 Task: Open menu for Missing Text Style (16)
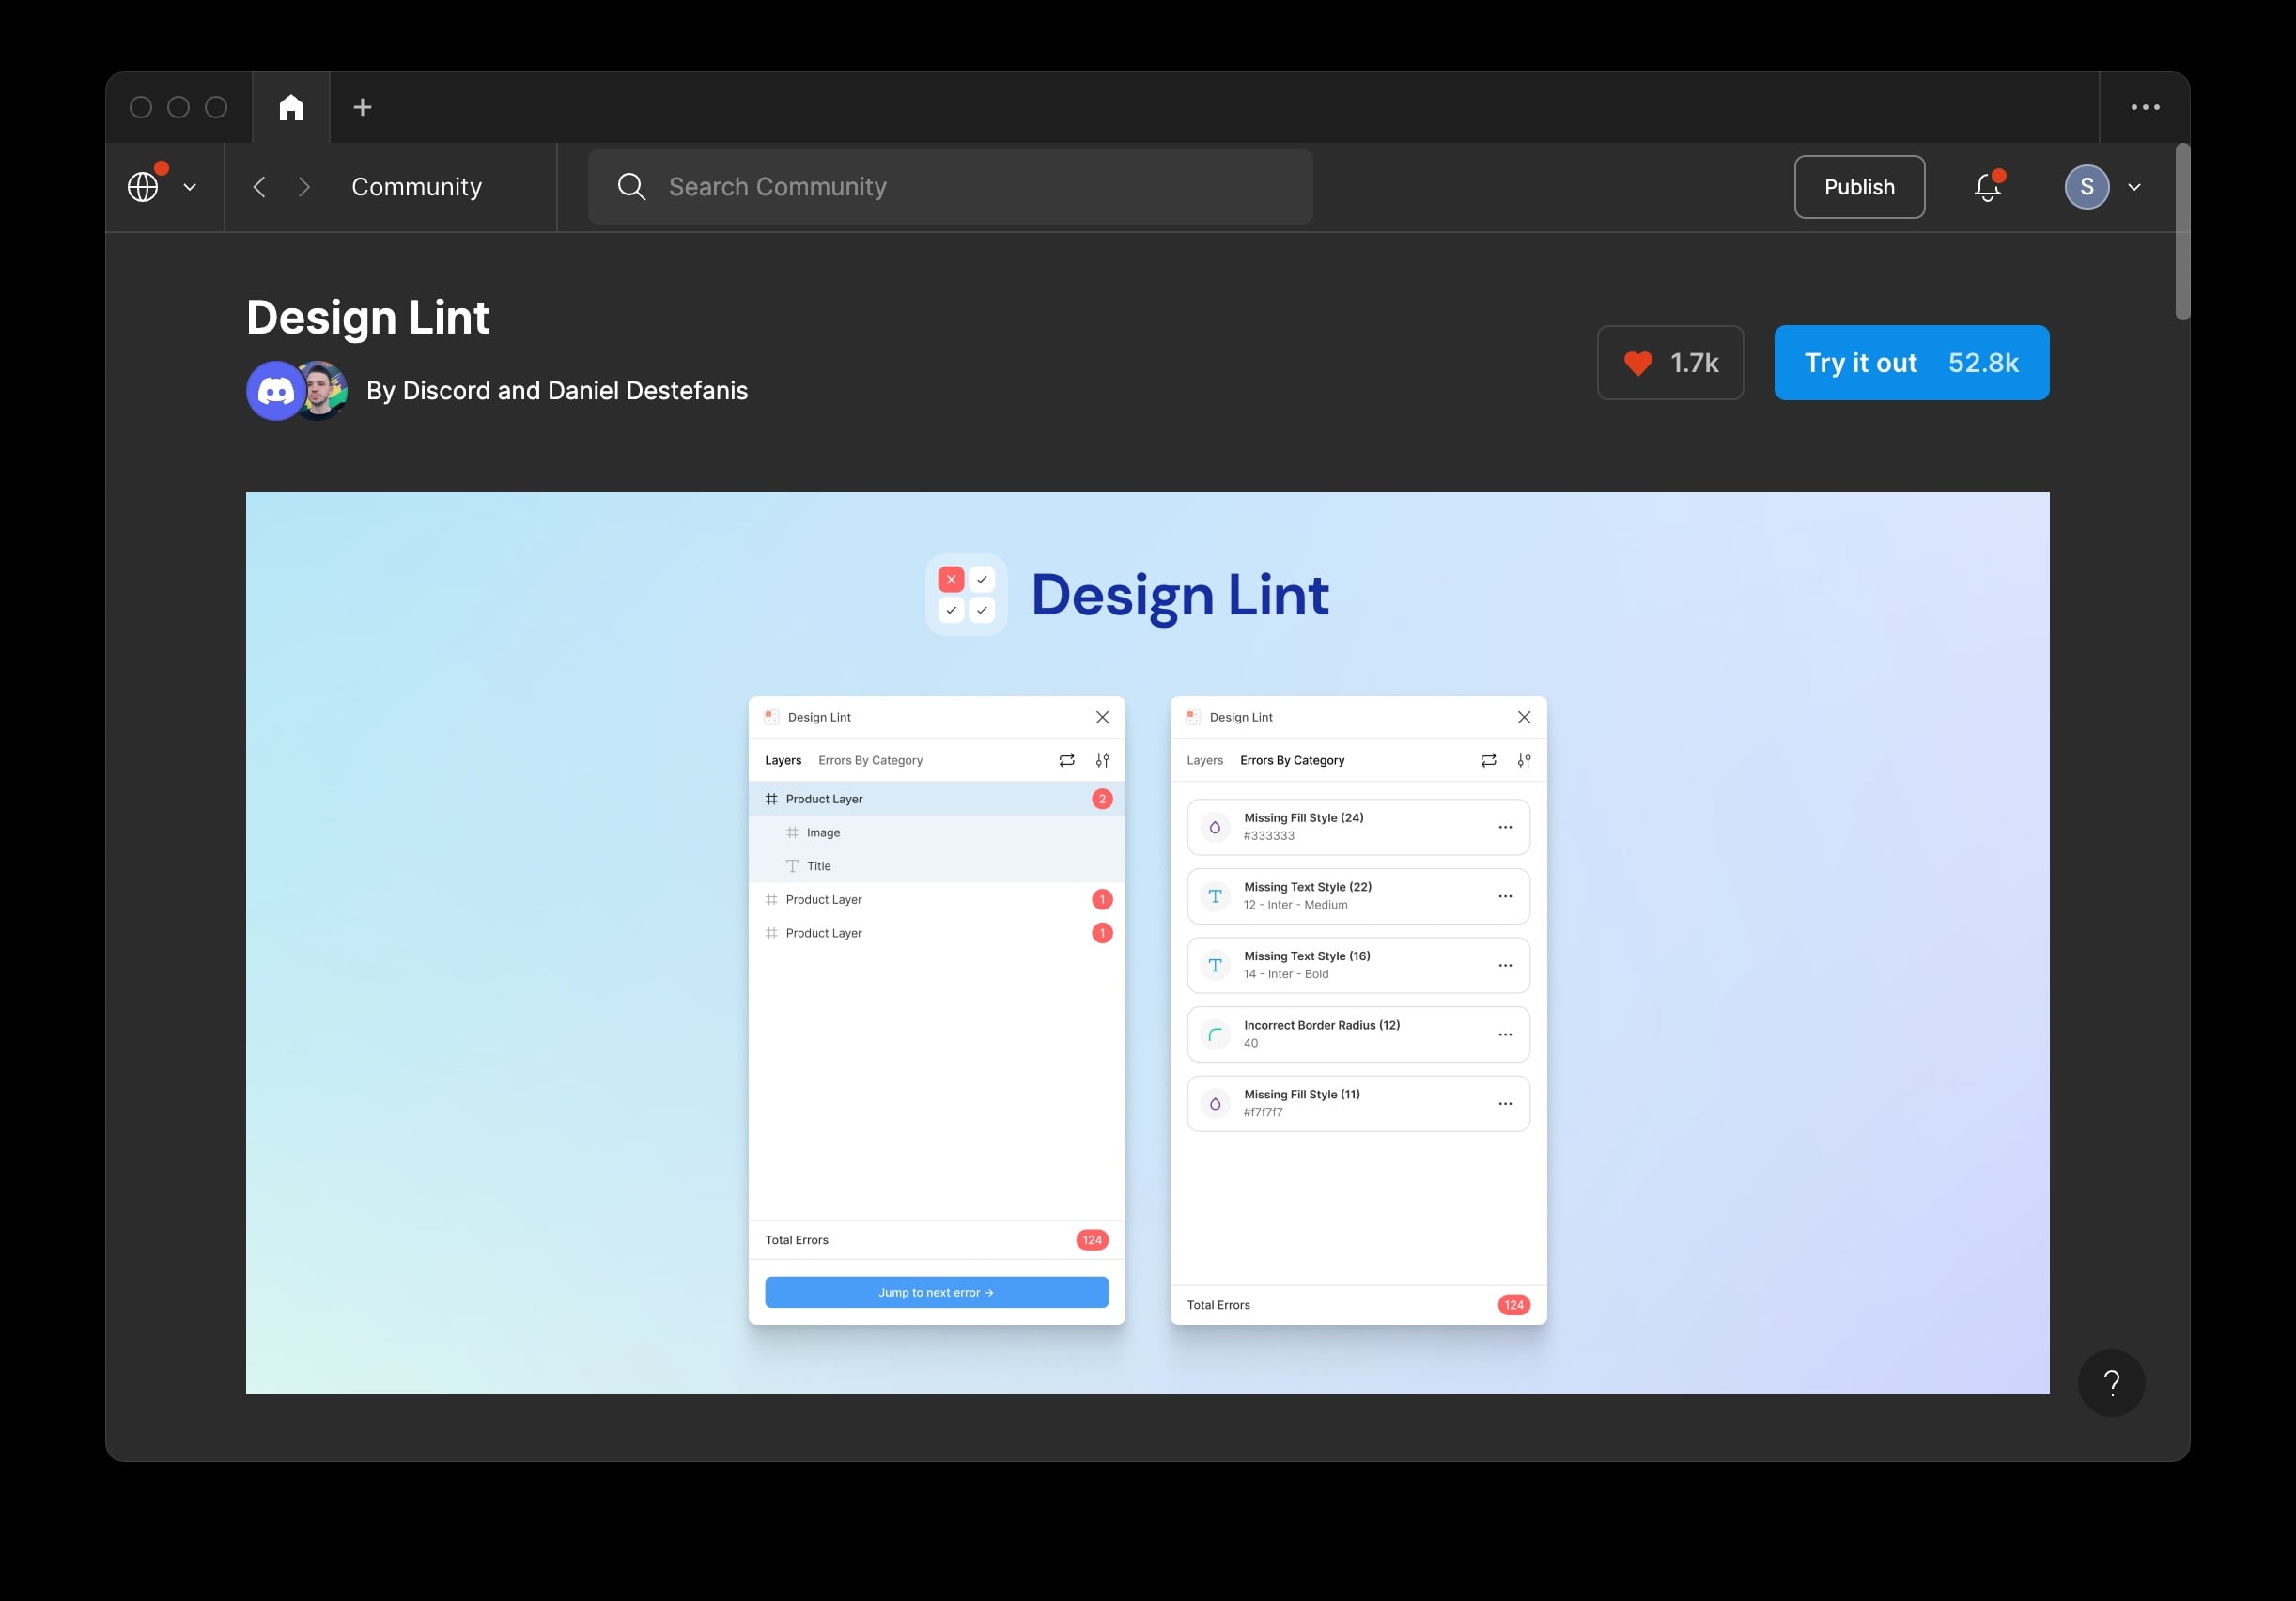point(1505,965)
